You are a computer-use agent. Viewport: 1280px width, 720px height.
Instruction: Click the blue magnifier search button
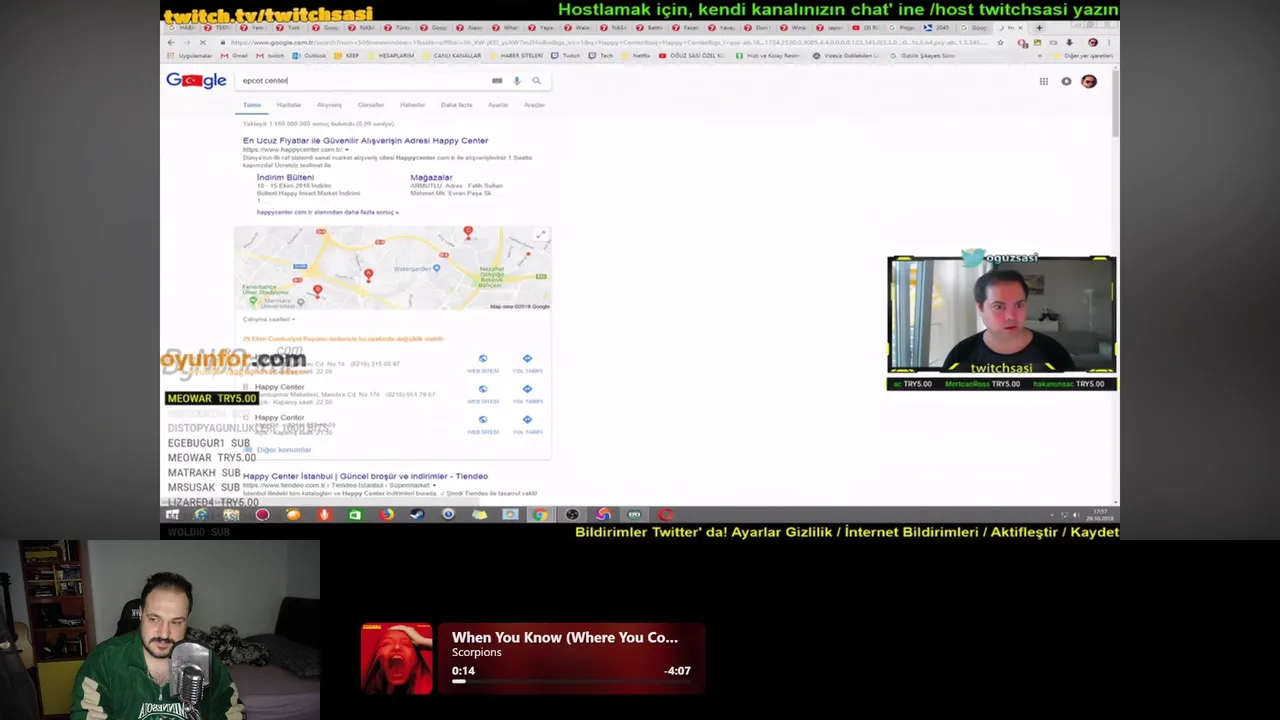point(537,80)
